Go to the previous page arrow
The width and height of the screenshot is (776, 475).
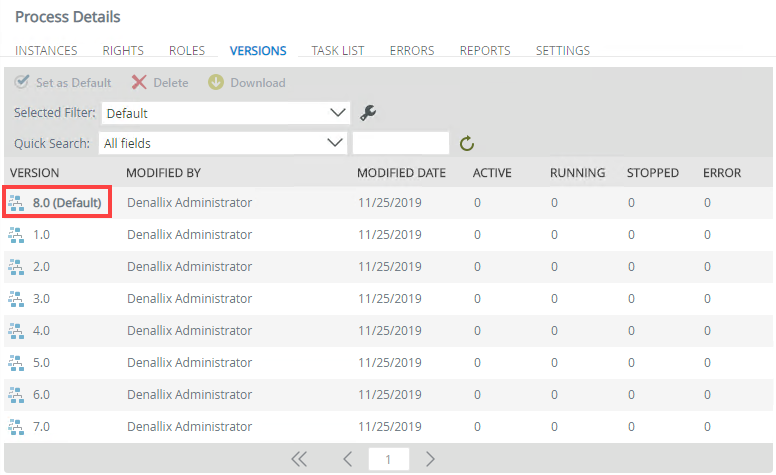click(x=347, y=459)
